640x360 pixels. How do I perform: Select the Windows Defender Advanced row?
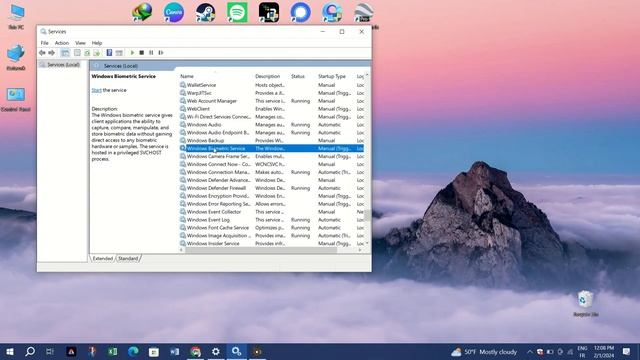[x=271, y=180]
